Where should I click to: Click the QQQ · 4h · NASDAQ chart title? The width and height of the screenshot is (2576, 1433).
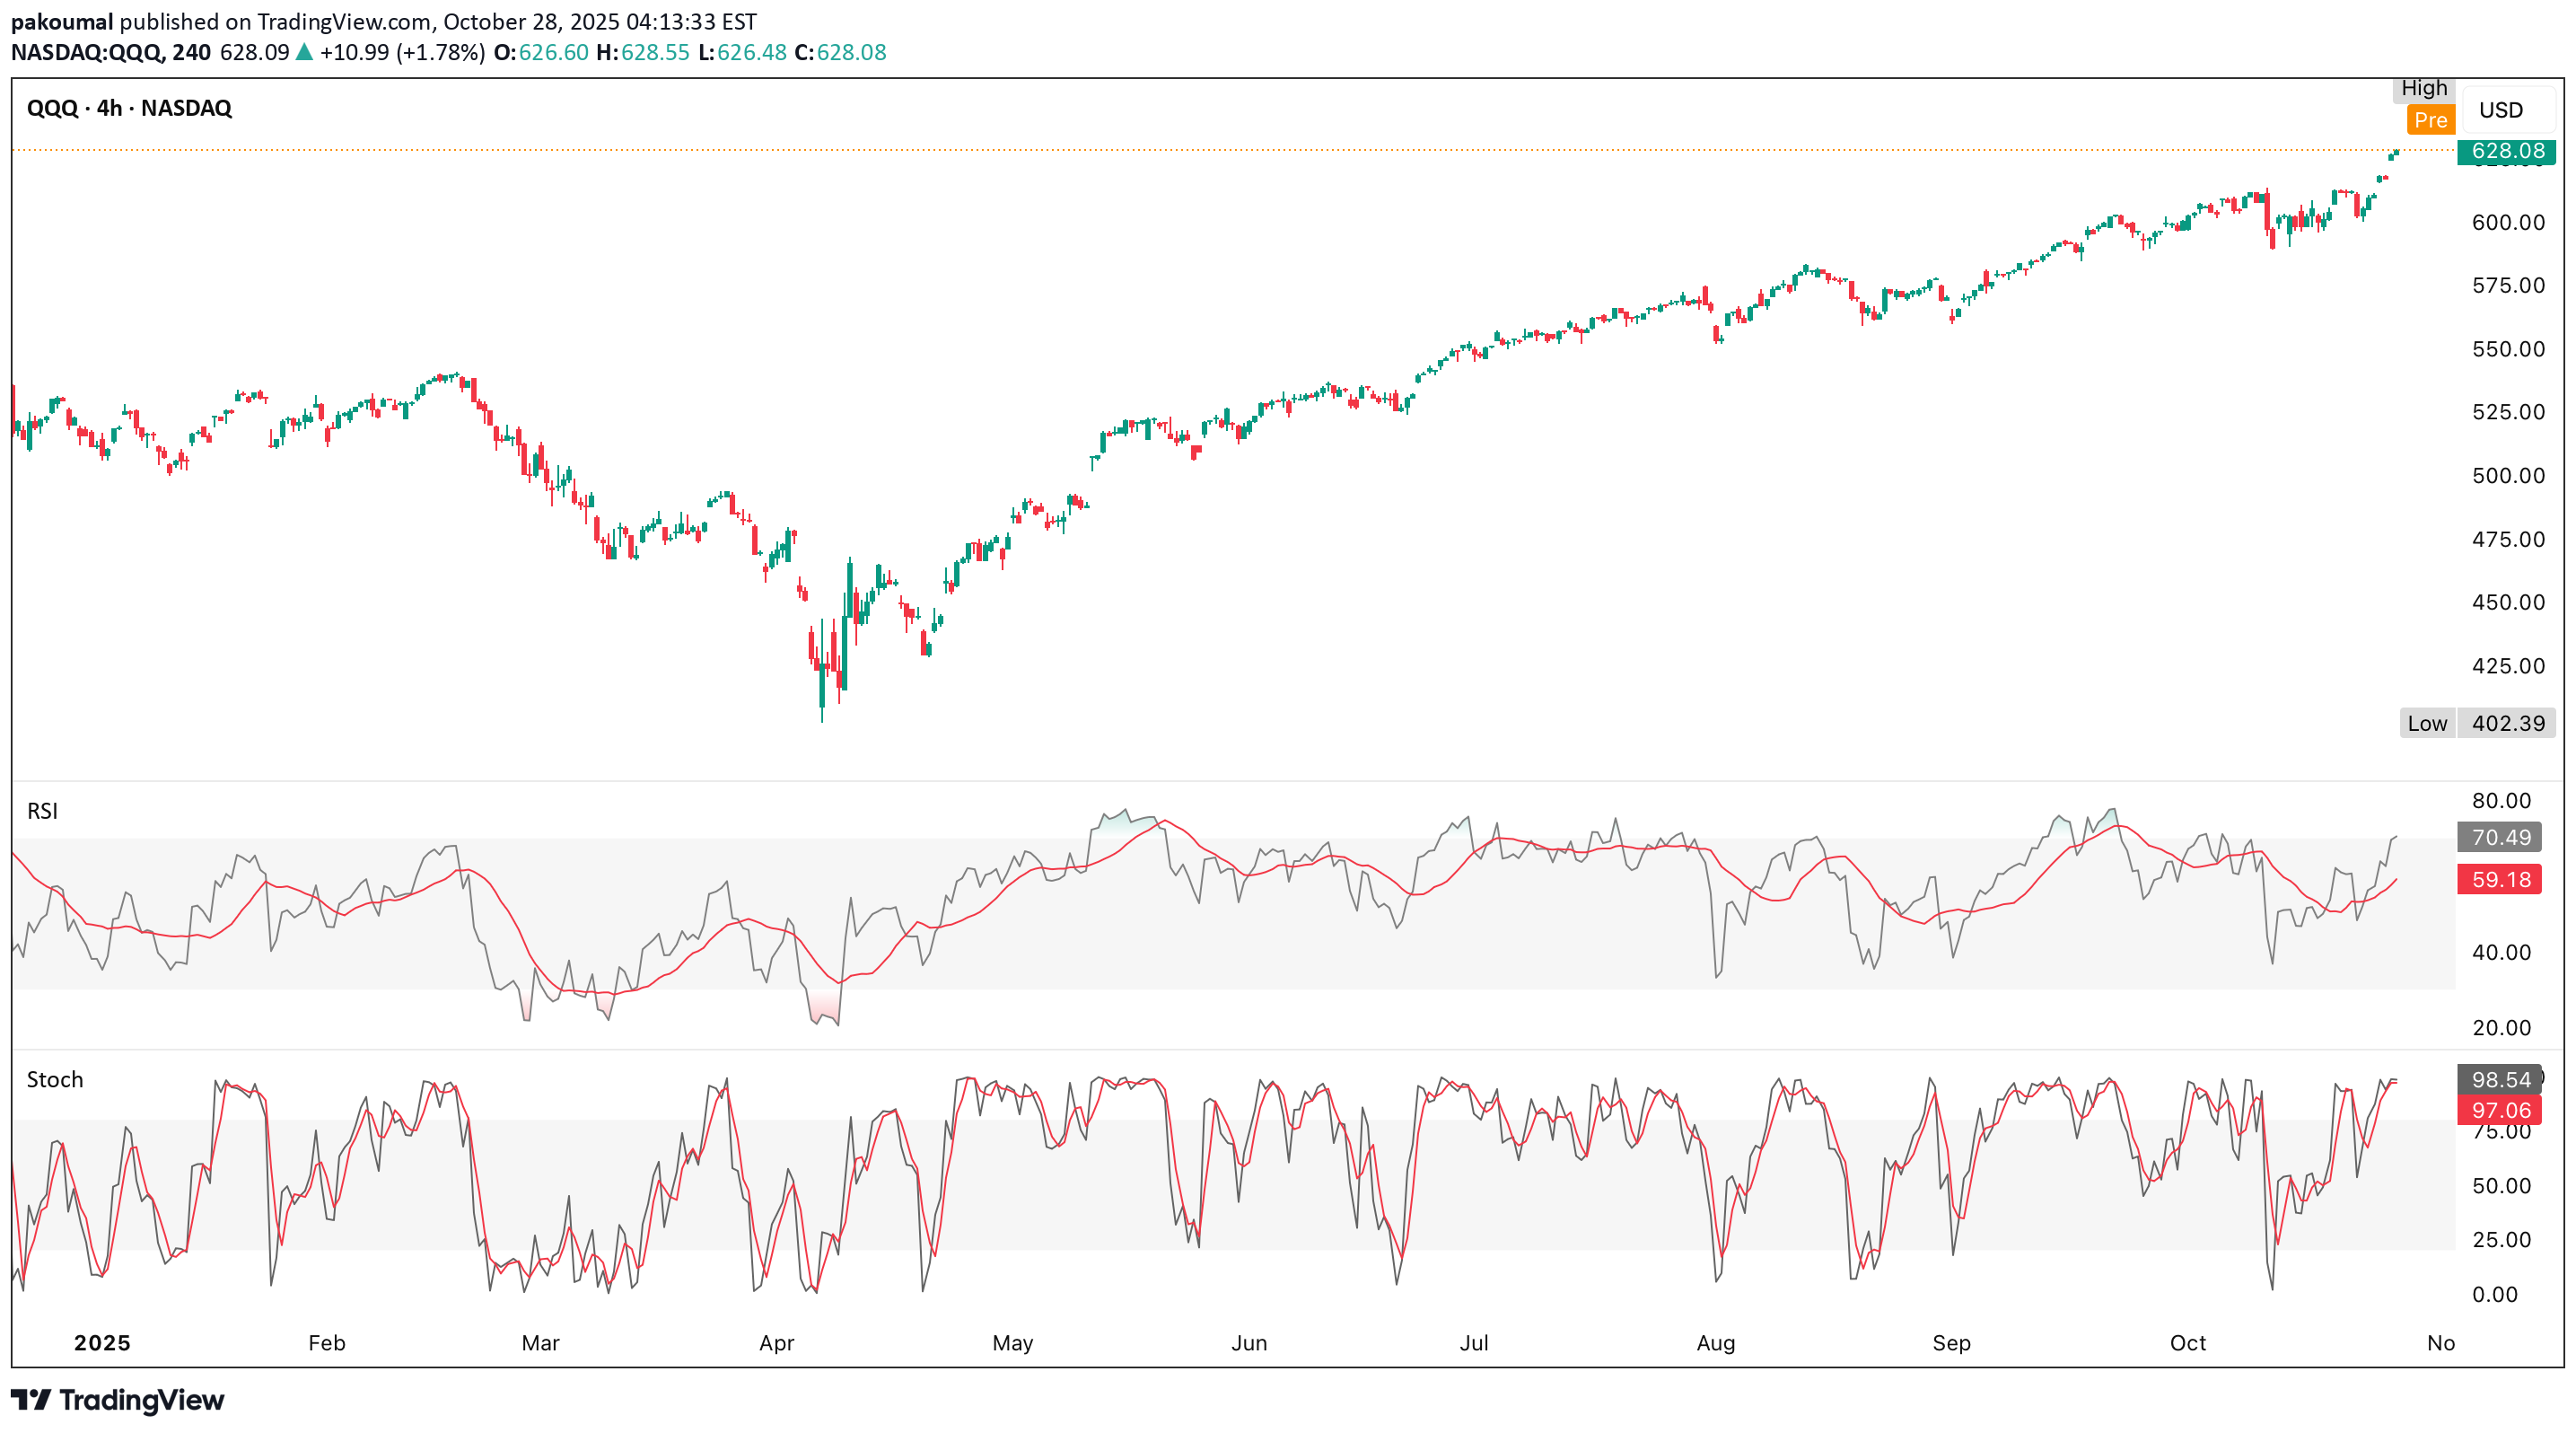(129, 108)
